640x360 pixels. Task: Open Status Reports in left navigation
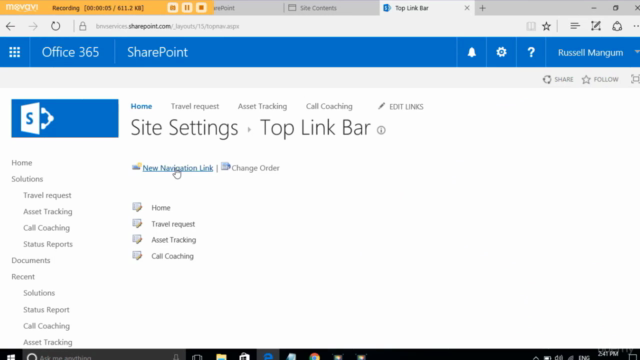coord(48,244)
